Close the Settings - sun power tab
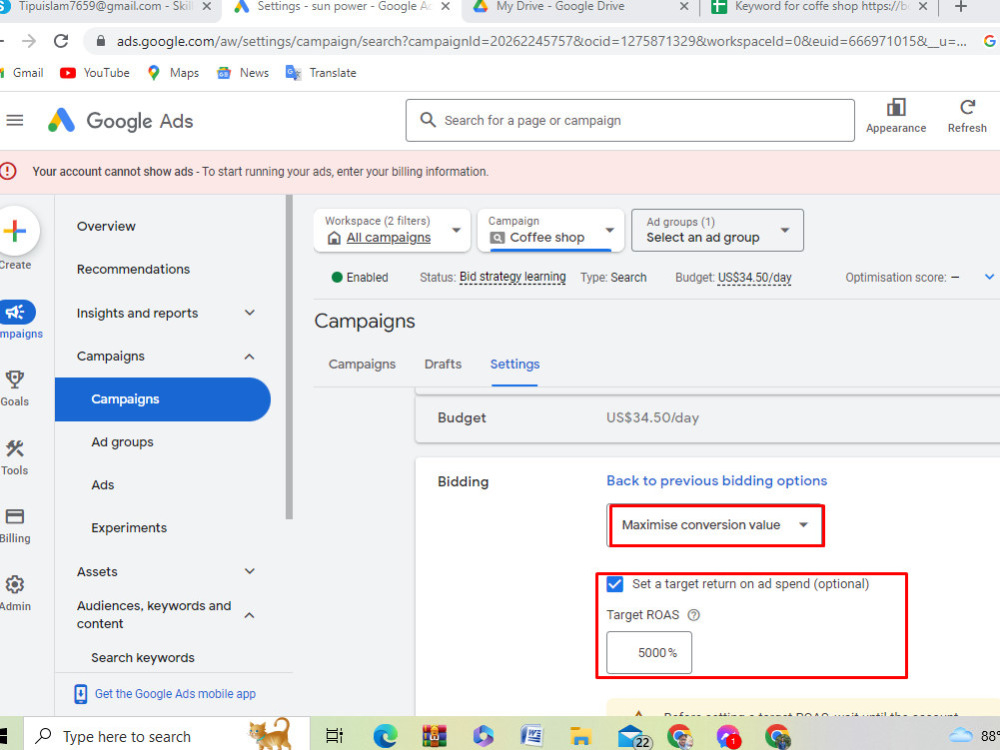Screen dimensions: 1000x750 coord(445,7)
